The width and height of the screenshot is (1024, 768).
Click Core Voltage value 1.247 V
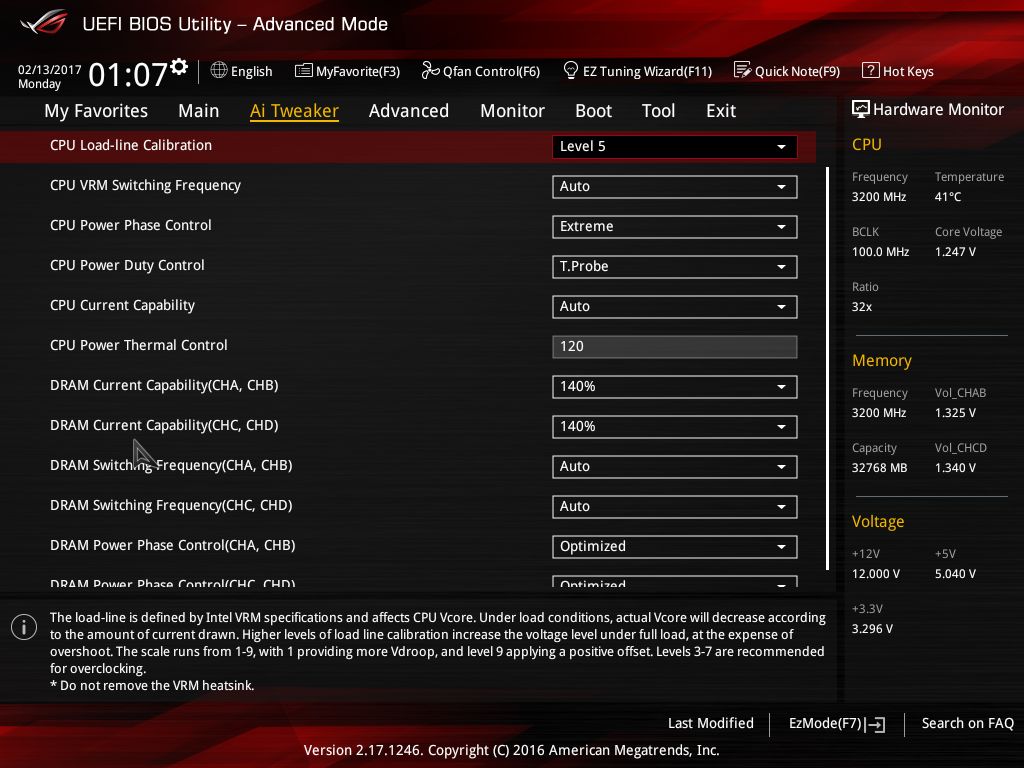(955, 251)
